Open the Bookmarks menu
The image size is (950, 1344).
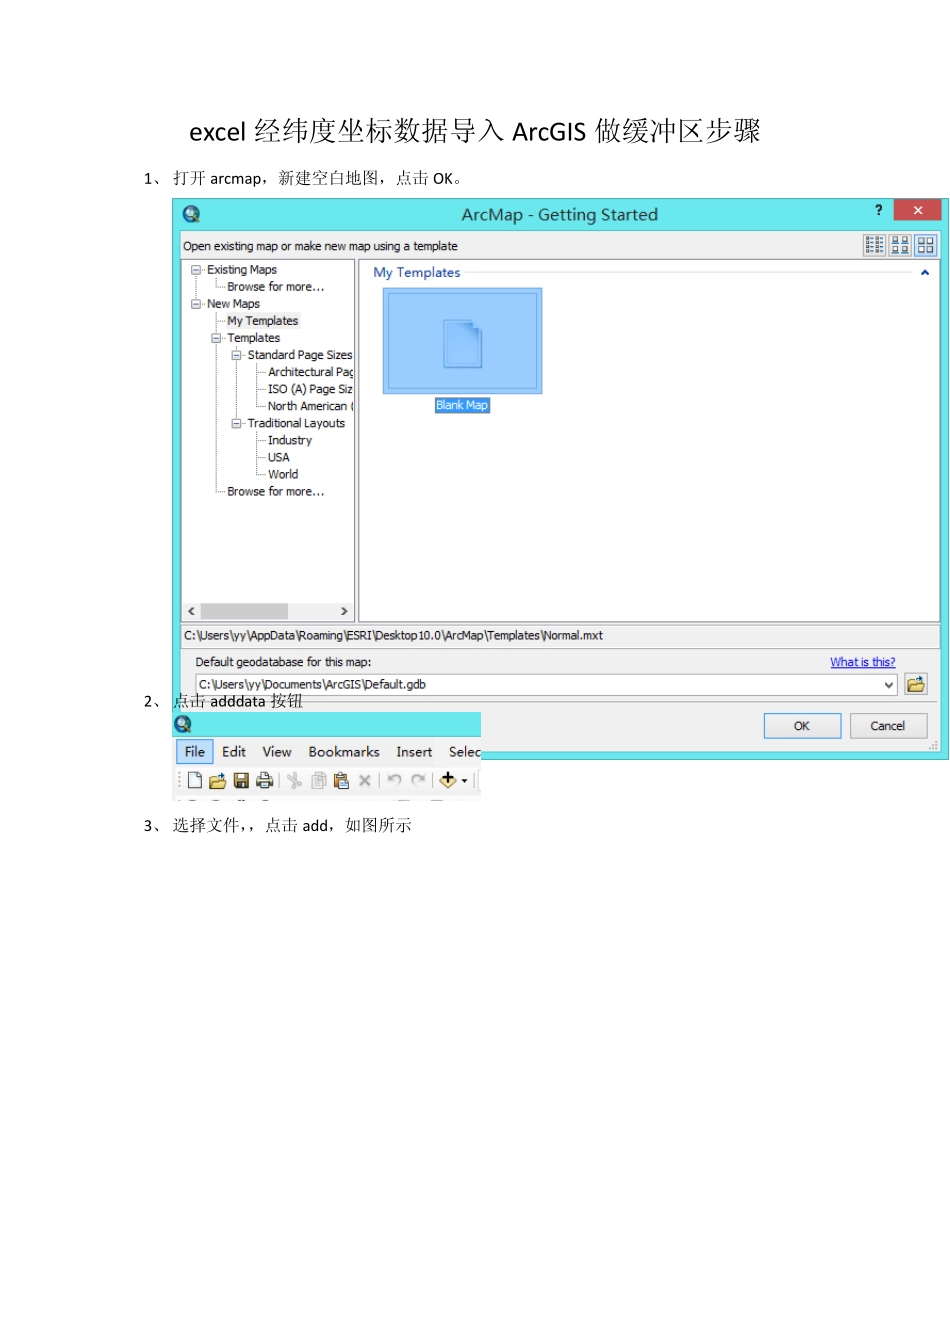344,752
